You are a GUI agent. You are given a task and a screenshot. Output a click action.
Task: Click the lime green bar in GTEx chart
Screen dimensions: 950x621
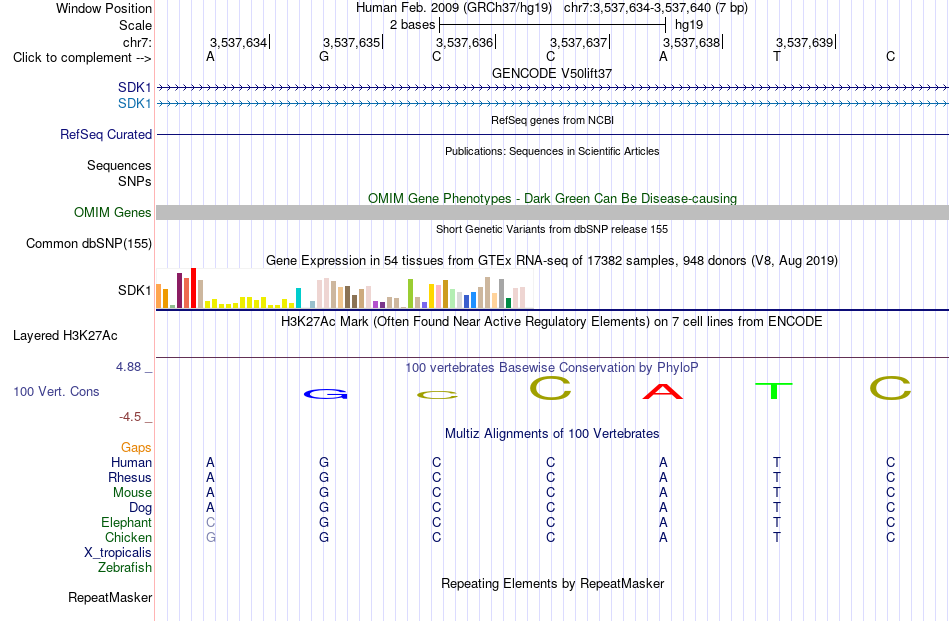coord(410,294)
